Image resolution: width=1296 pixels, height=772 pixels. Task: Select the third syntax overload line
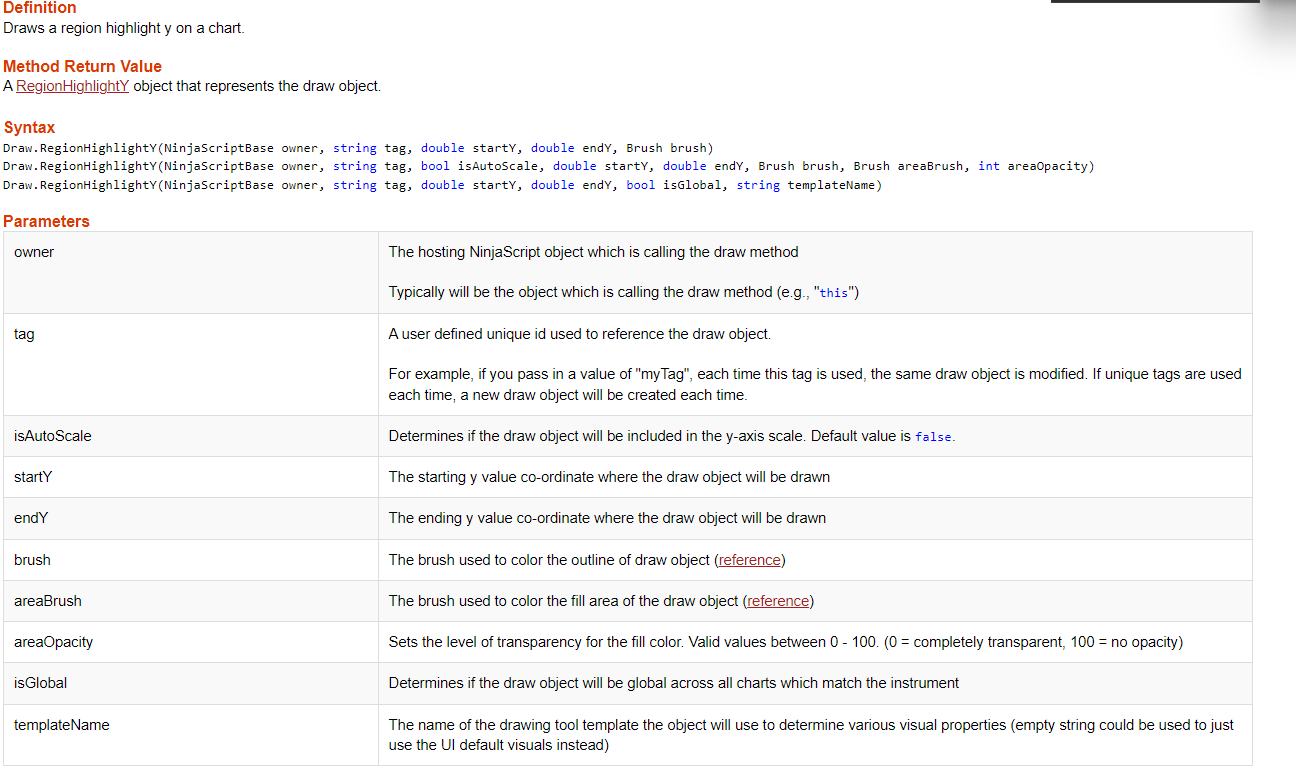(x=440, y=184)
